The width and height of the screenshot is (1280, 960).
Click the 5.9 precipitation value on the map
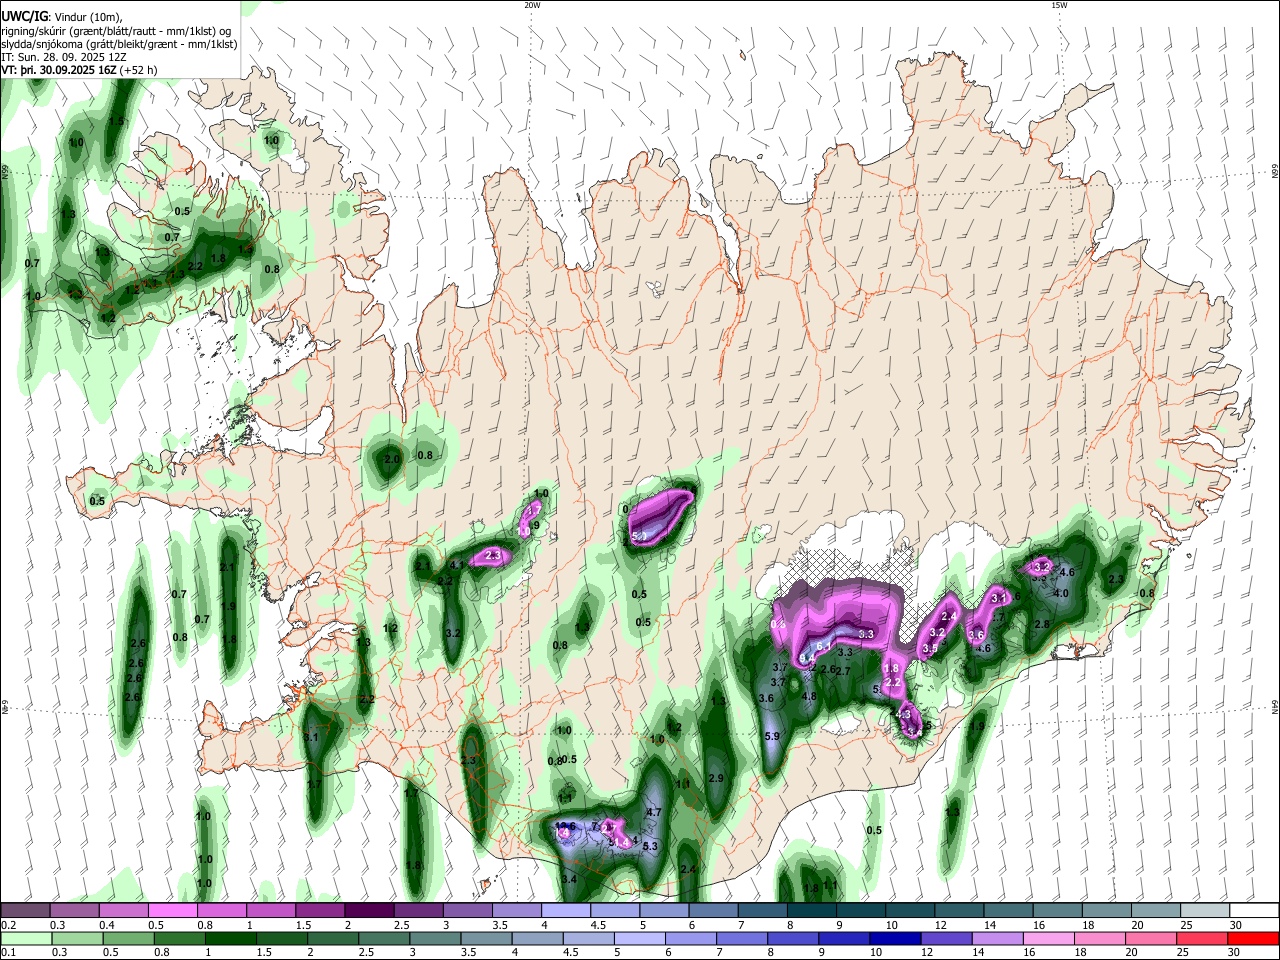click(771, 737)
